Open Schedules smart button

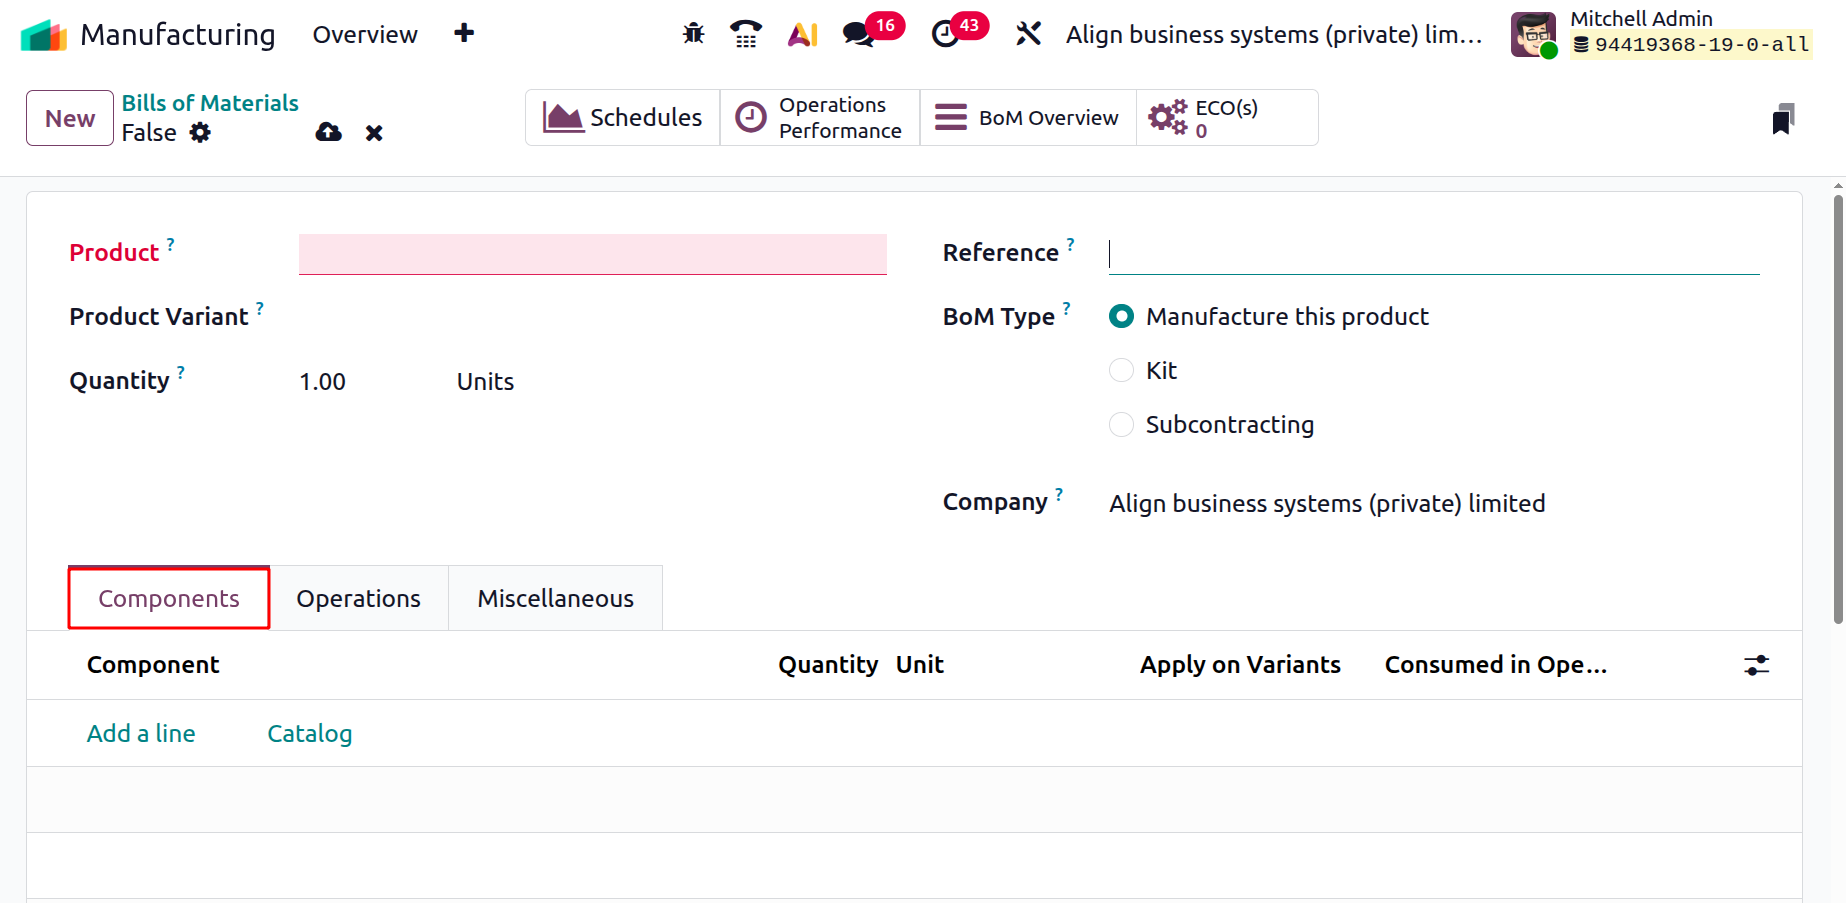click(x=622, y=117)
